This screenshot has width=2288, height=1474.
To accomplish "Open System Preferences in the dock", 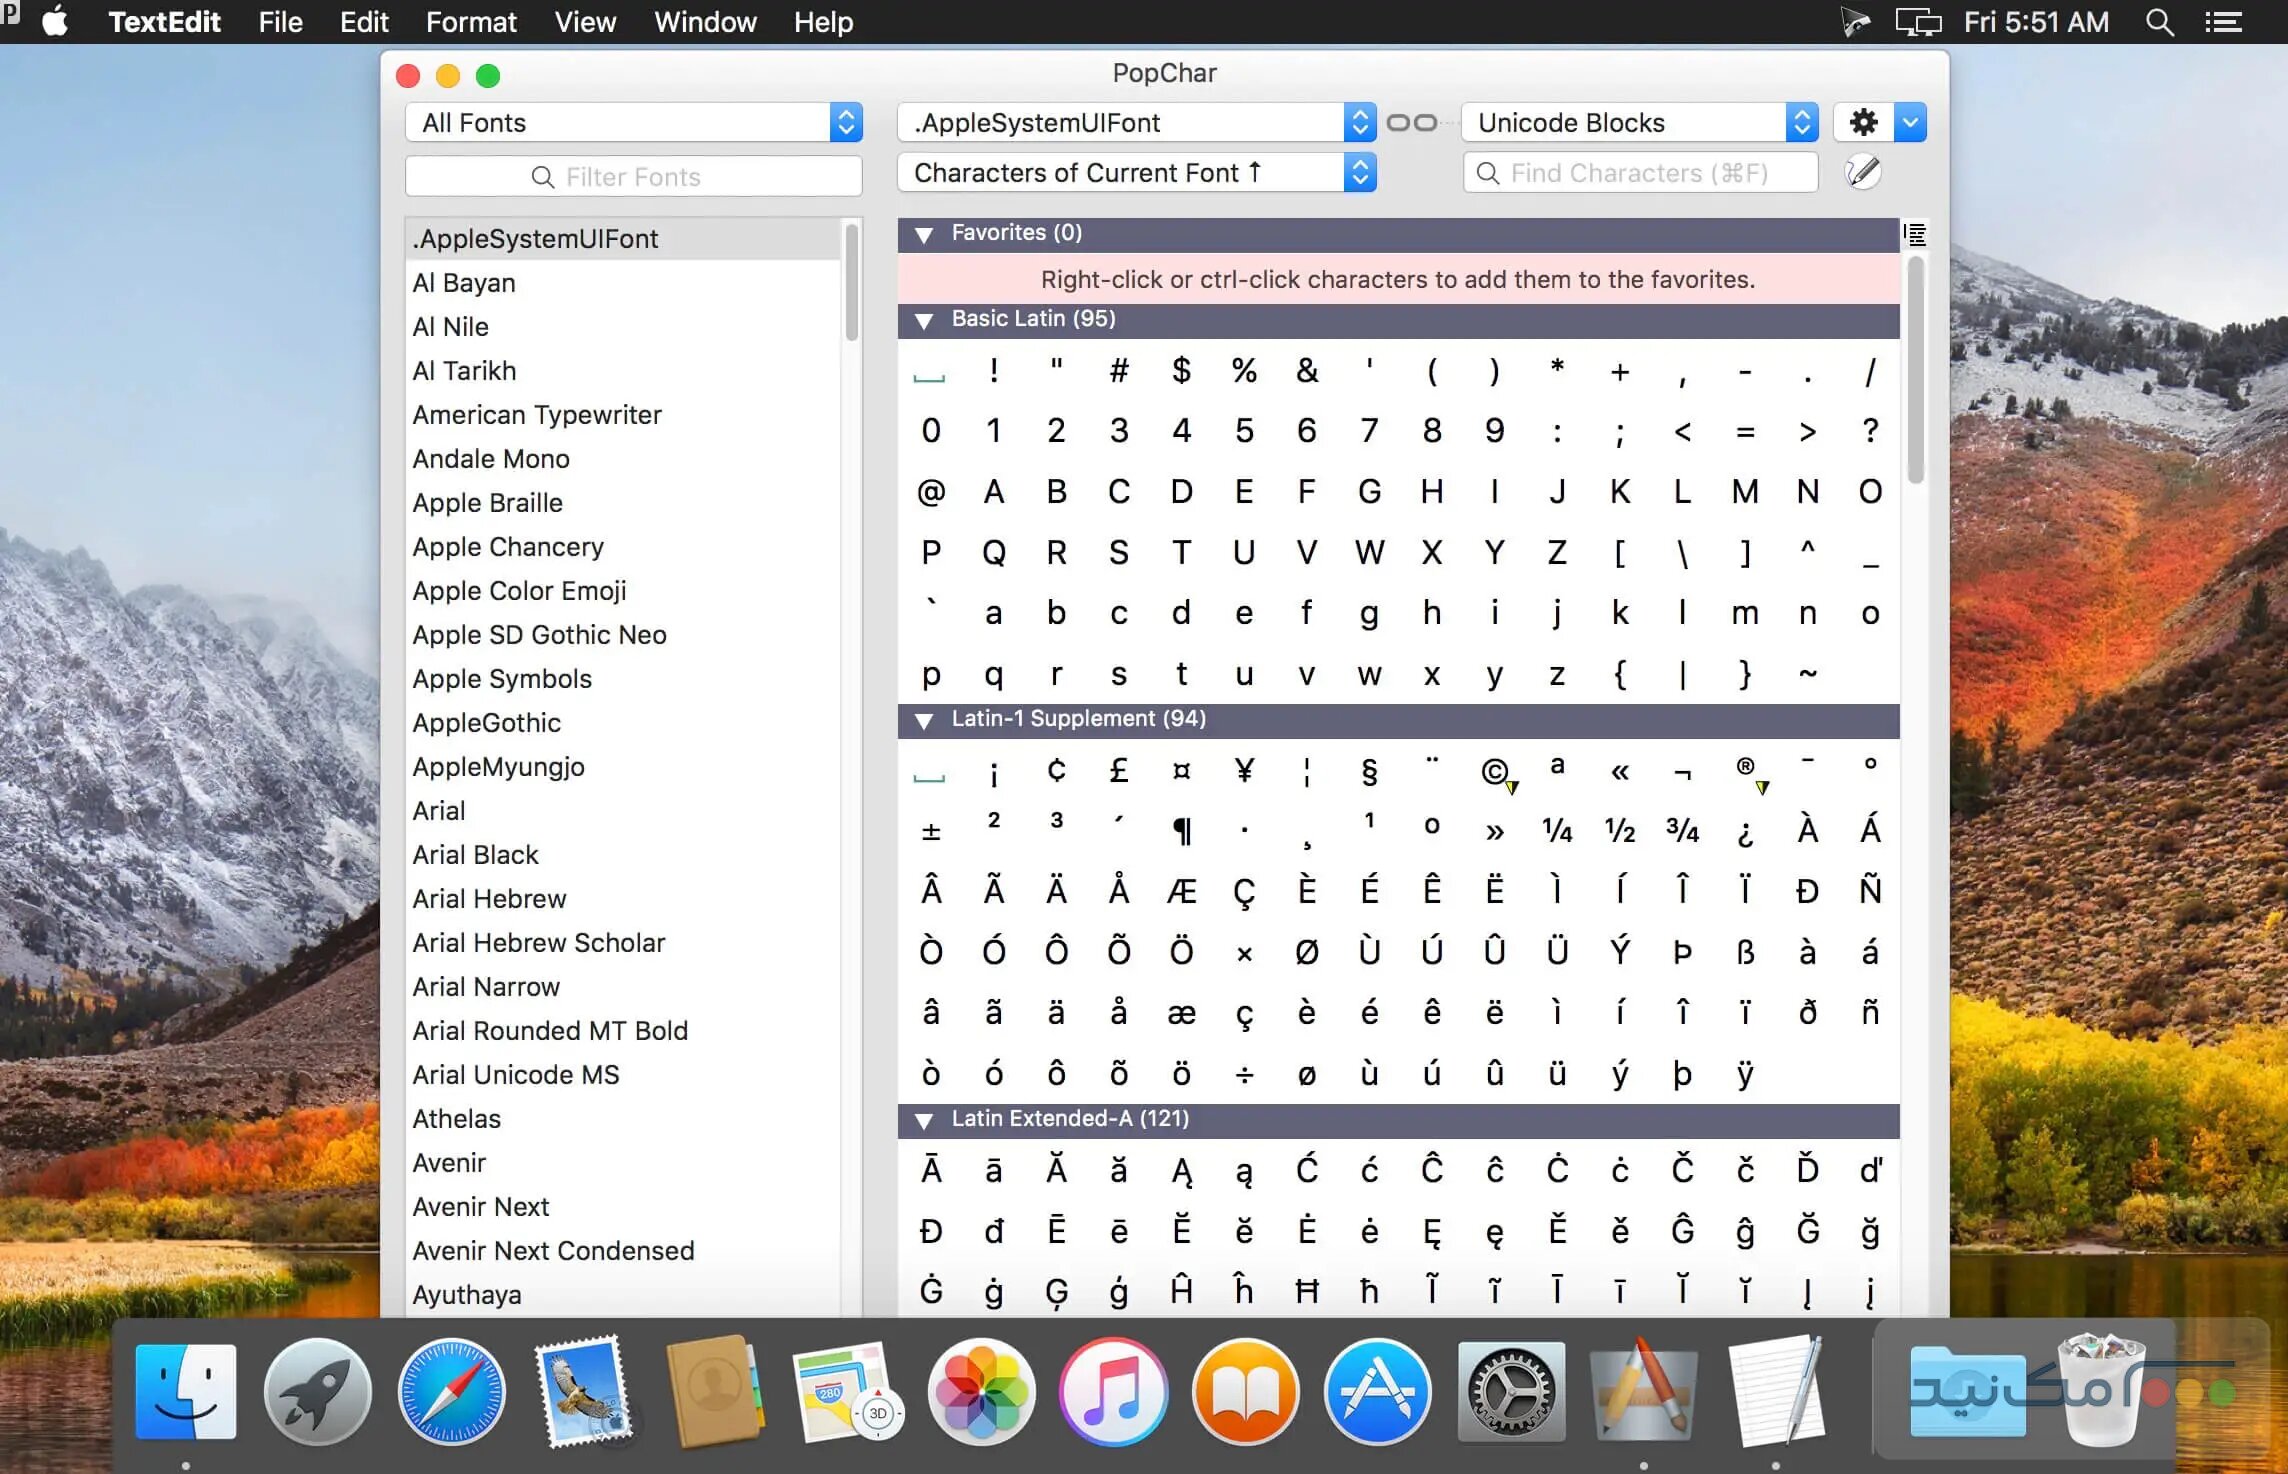I will point(1511,1392).
